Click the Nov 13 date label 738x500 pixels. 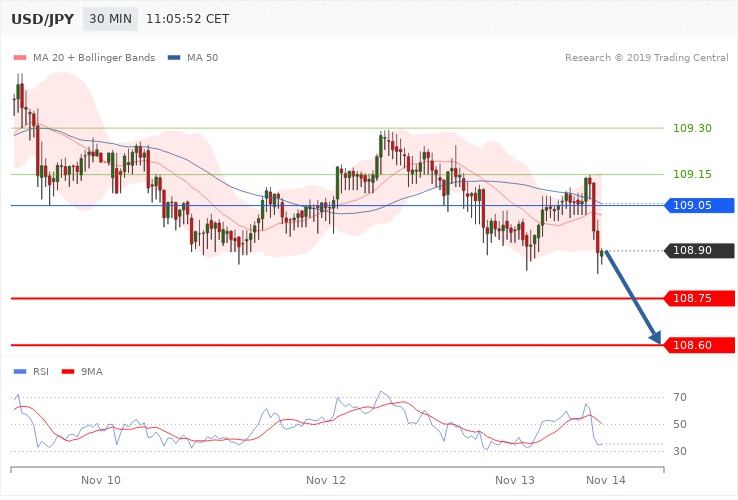pyautogui.click(x=514, y=481)
